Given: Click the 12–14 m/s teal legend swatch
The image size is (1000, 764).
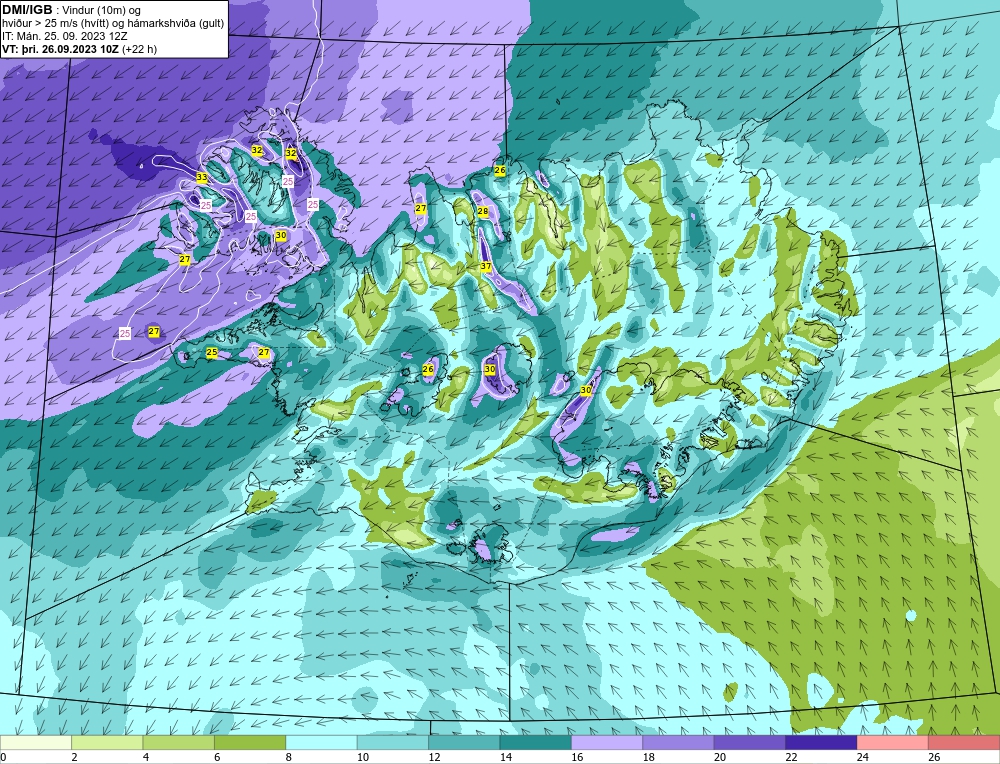Looking at the screenshot, I should (464, 743).
